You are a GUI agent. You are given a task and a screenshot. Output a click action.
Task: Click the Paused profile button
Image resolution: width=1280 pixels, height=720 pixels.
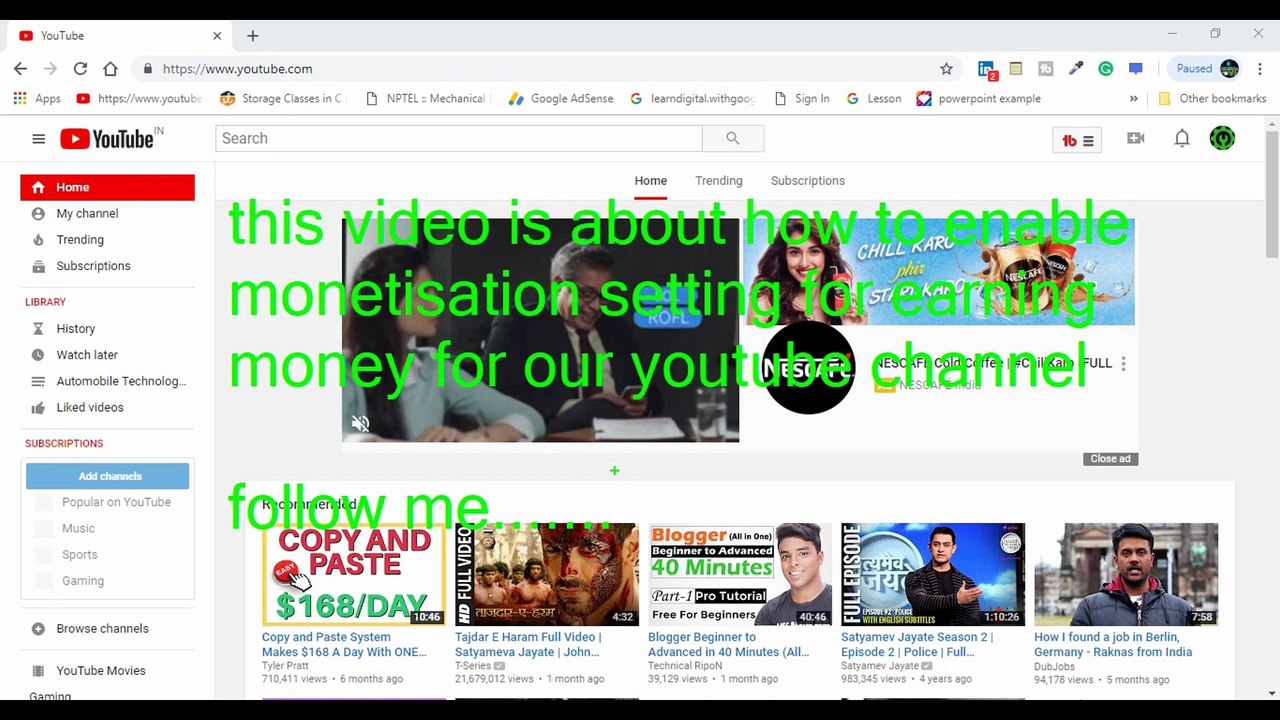[x=1207, y=69]
